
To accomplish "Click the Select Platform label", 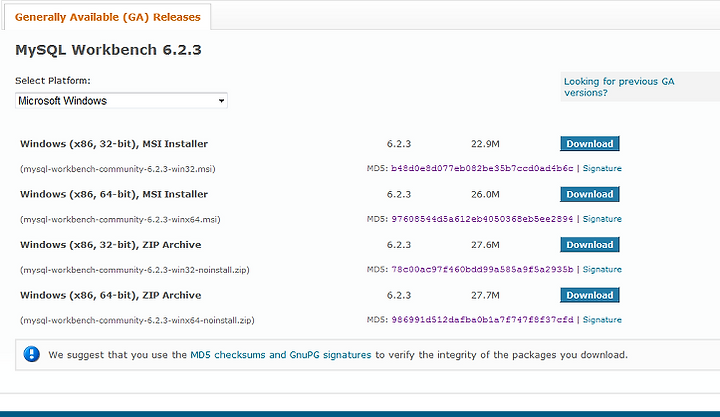I will tap(53, 81).
